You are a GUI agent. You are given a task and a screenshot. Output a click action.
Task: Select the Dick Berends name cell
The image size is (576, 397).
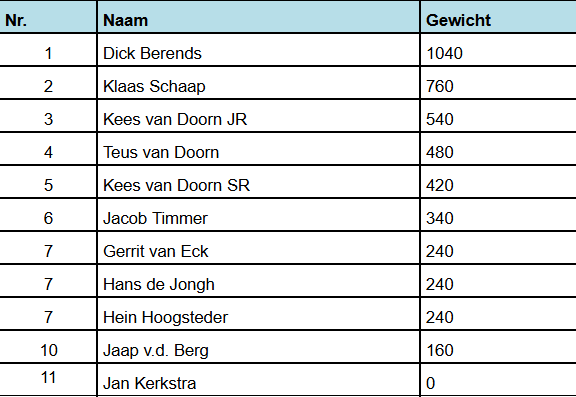pyautogui.click(x=259, y=50)
